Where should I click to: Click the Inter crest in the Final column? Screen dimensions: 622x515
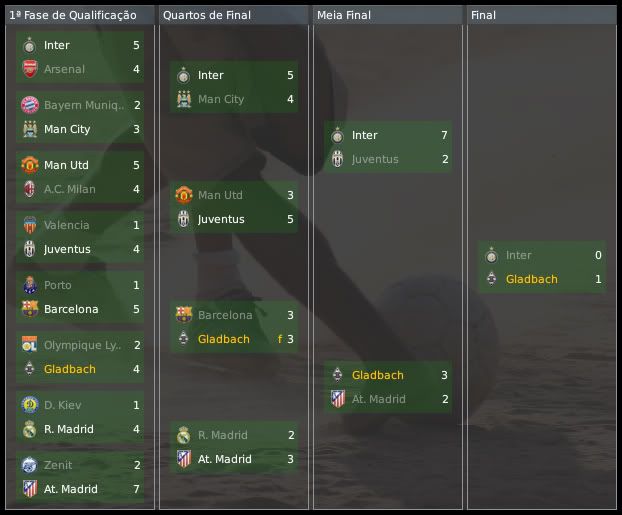pos(491,255)
